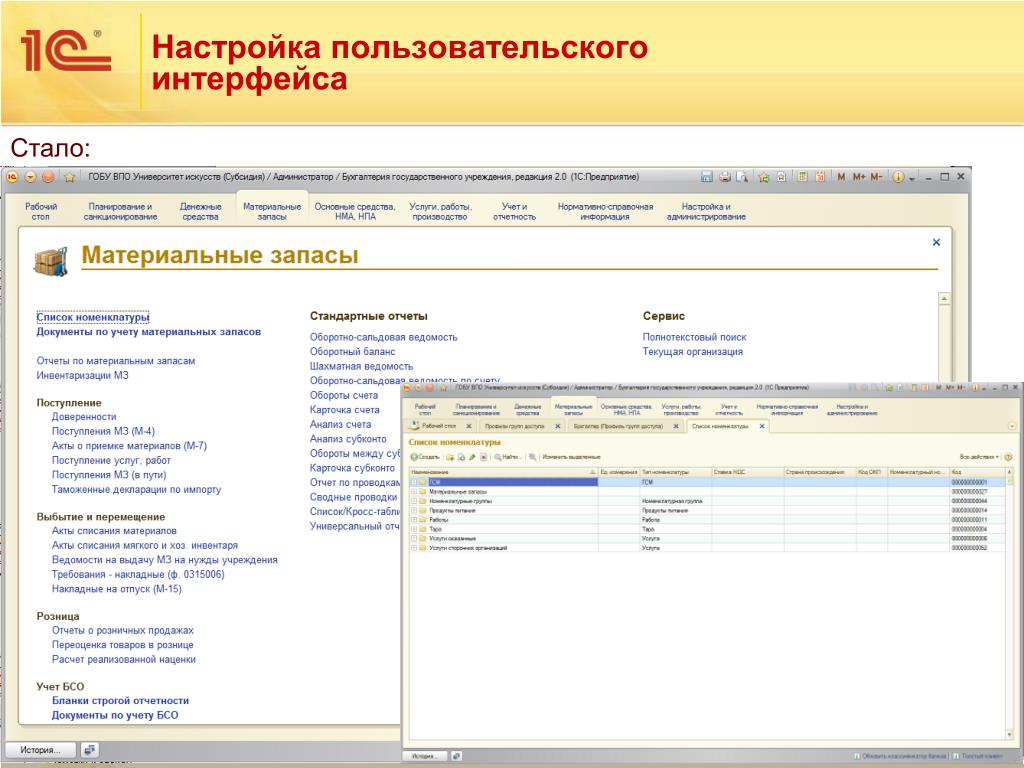Click the 1C main menu icon in the back window
Image resolution: width=1024 pixels, height=768 pixels.
point(12,177)
